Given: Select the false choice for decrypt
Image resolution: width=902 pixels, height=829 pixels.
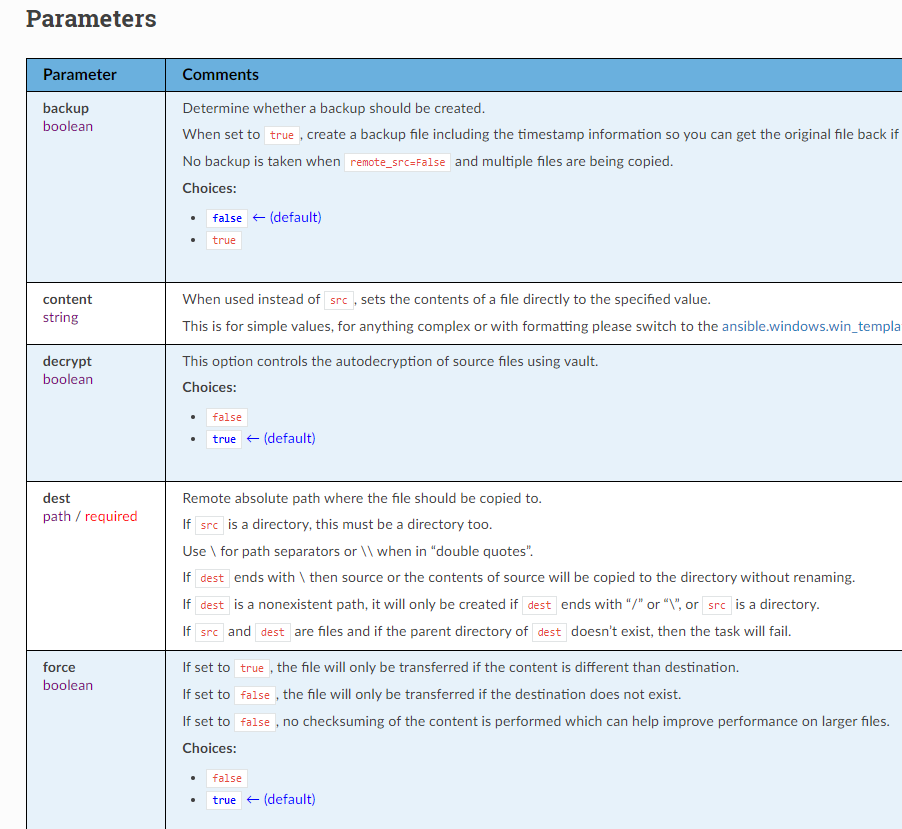Looking at the screenshot, I should (x=227, y=417).
